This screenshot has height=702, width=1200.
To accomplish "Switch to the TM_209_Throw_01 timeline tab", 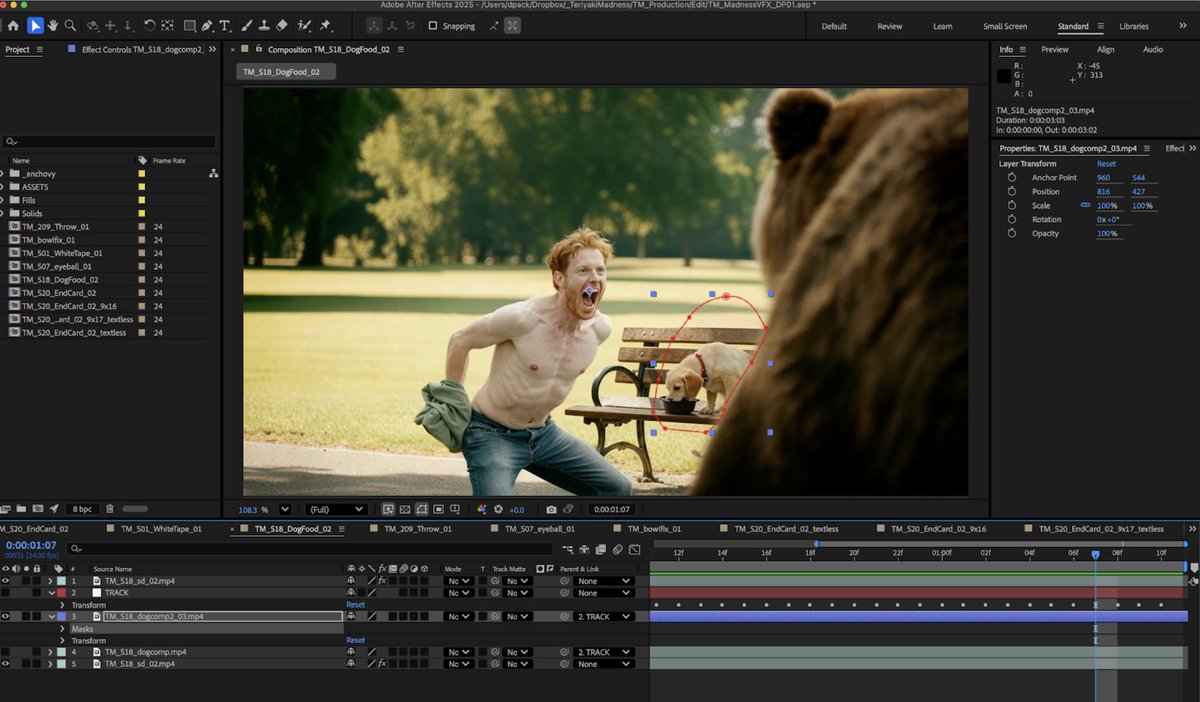I will pos(418,528).
